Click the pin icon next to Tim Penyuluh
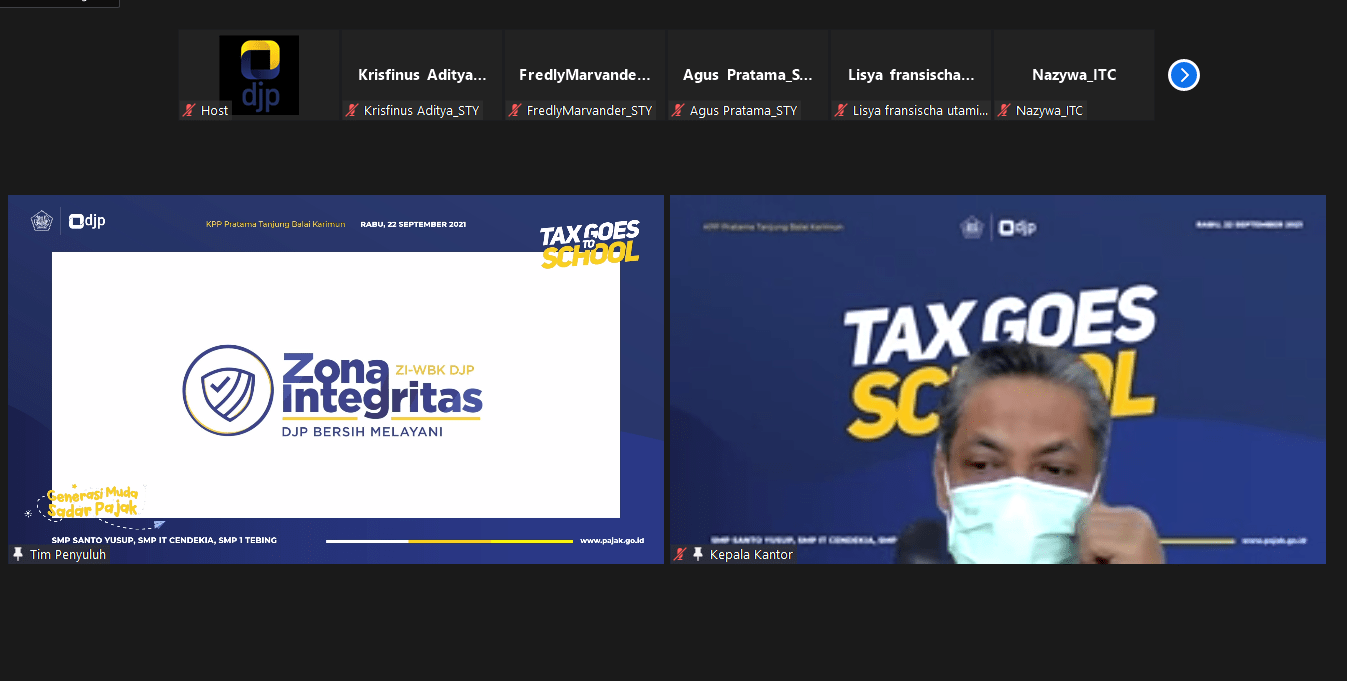 tap(18, 554)
